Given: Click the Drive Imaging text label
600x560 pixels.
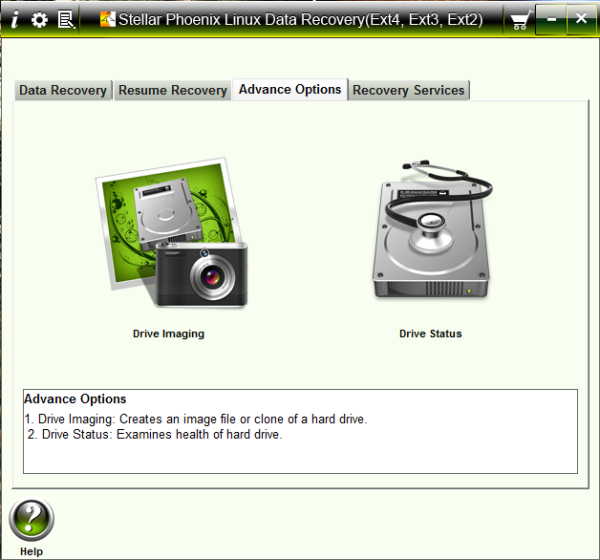Looking at the screenshot, I should (168, 334).
